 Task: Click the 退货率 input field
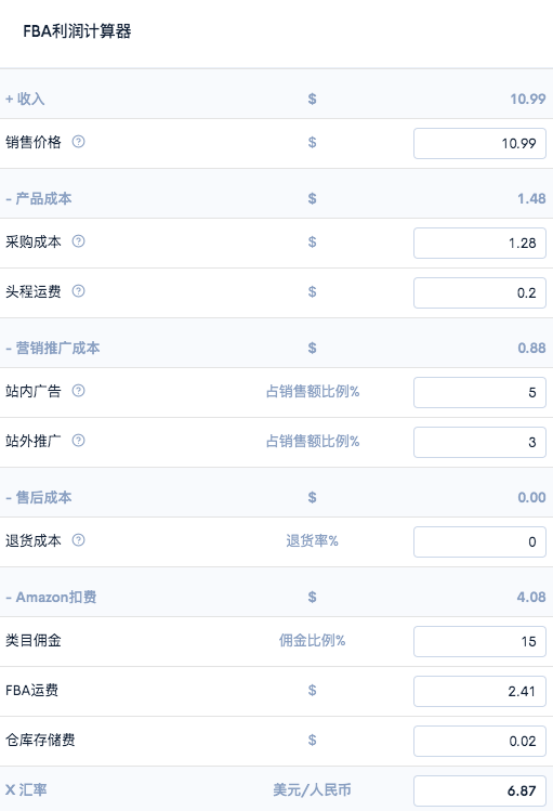[480, 542]
